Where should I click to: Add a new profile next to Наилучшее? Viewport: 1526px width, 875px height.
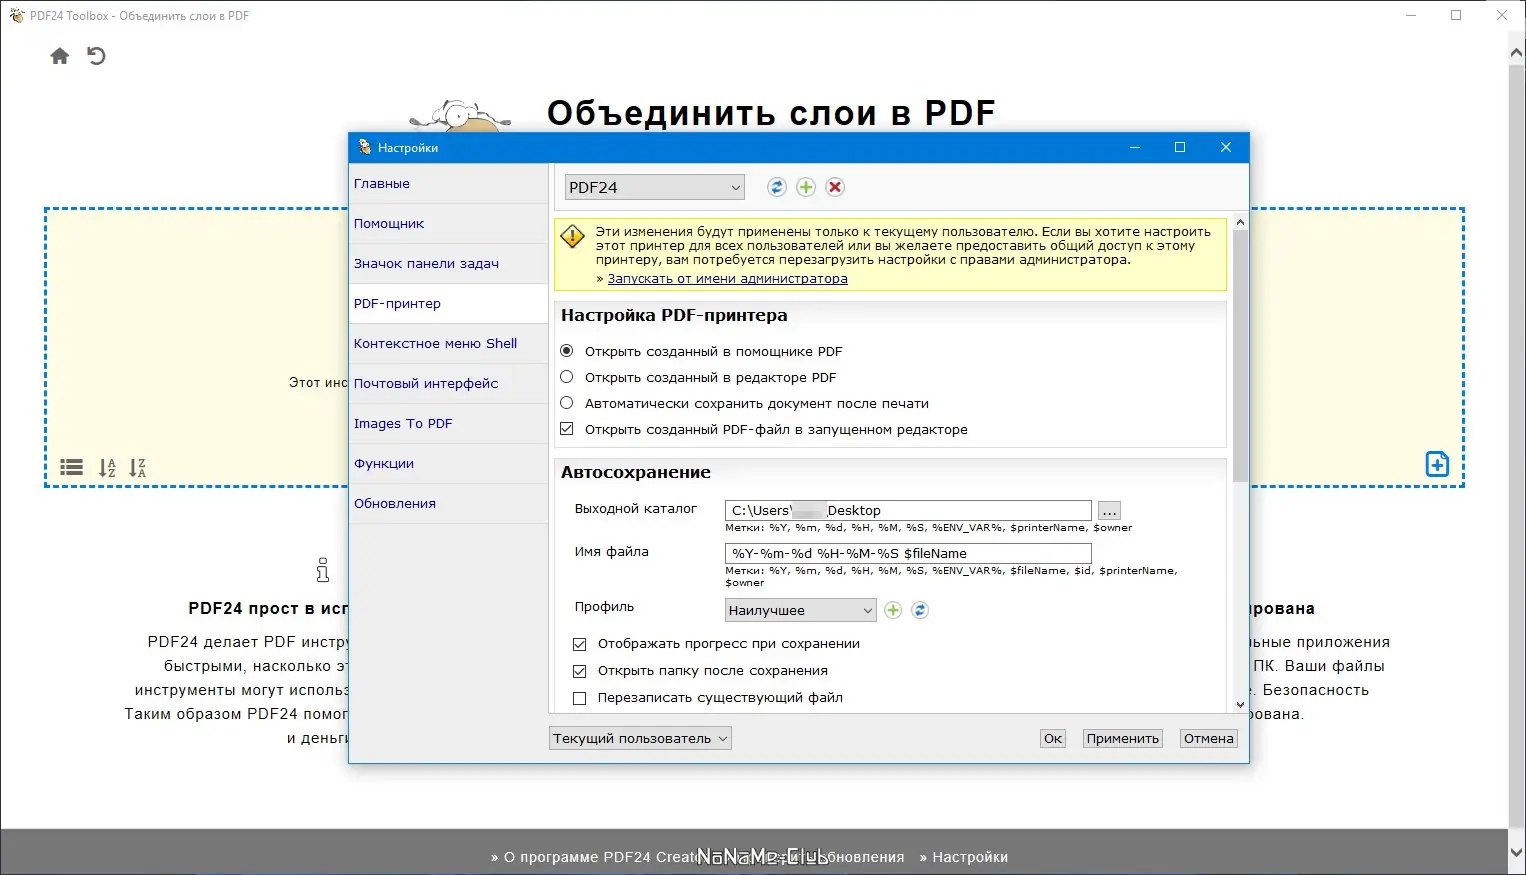[893, 610]
